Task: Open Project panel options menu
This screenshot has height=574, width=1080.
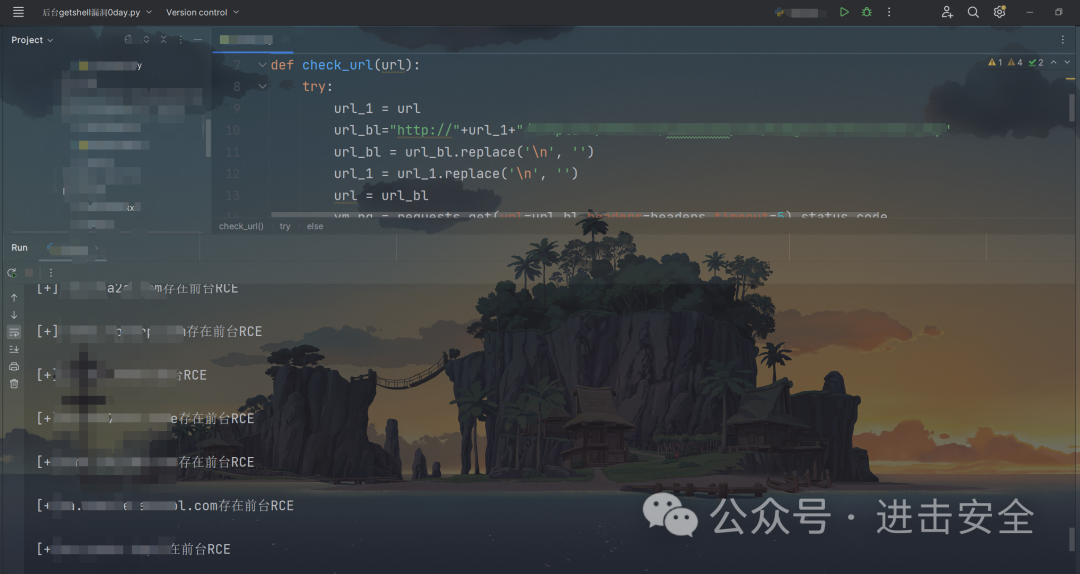Action: coord(180,39)
